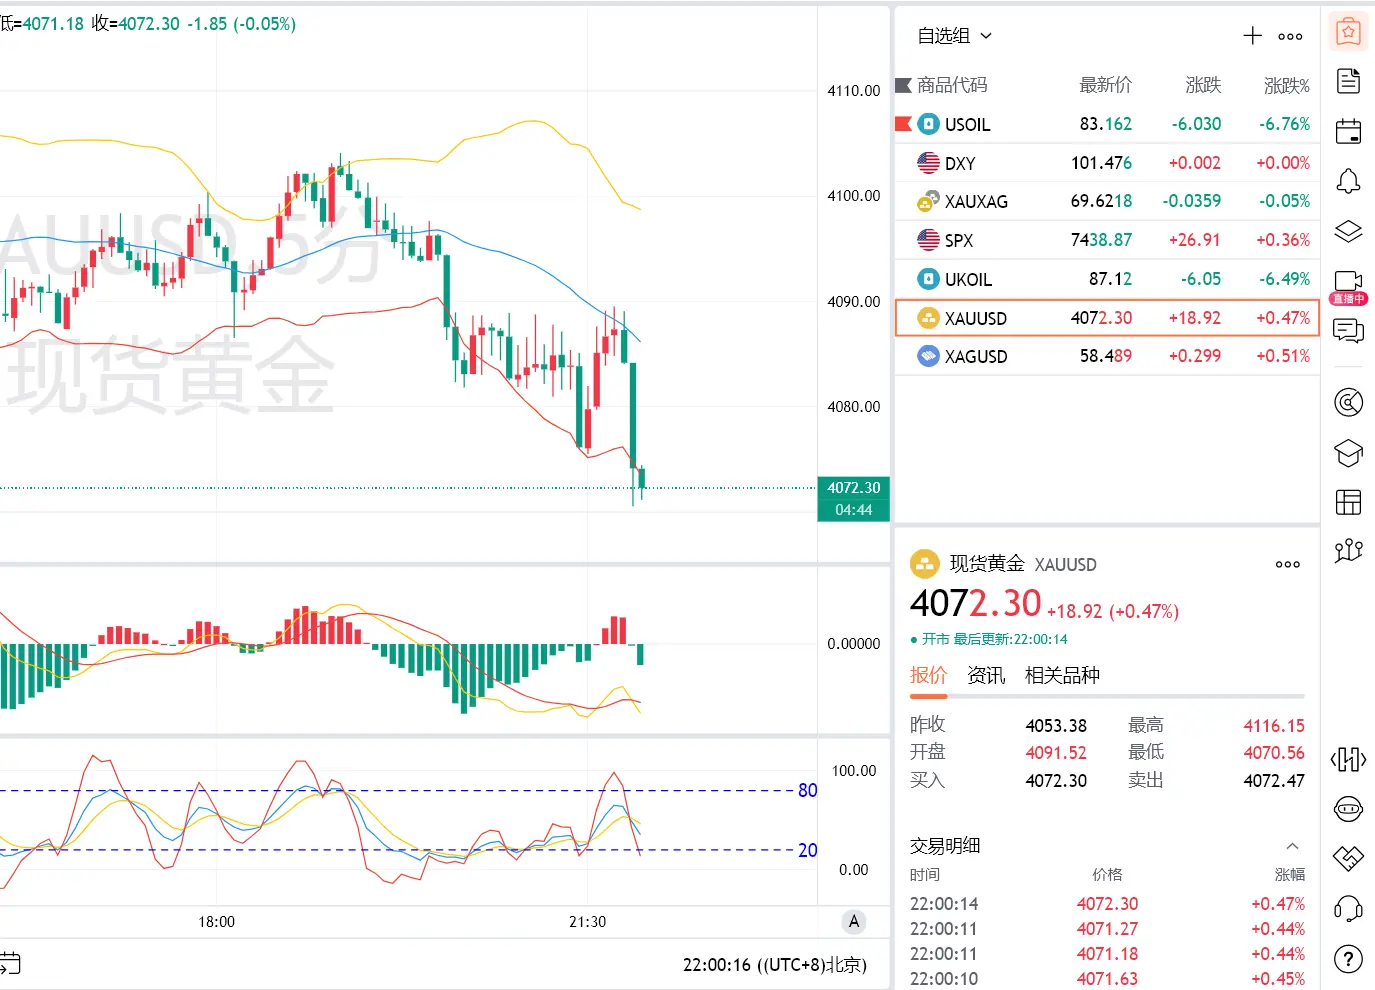Click the 4110.00 price axis label
The image size is (1375, 990).
(x=853, y=91)
